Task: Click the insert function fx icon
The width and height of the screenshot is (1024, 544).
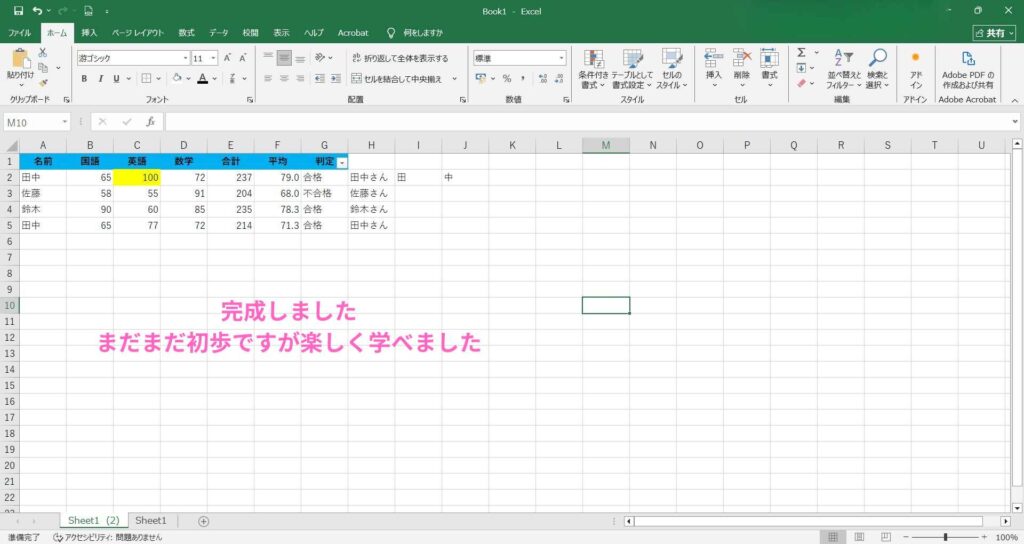Action: click(x=150, y=121)
